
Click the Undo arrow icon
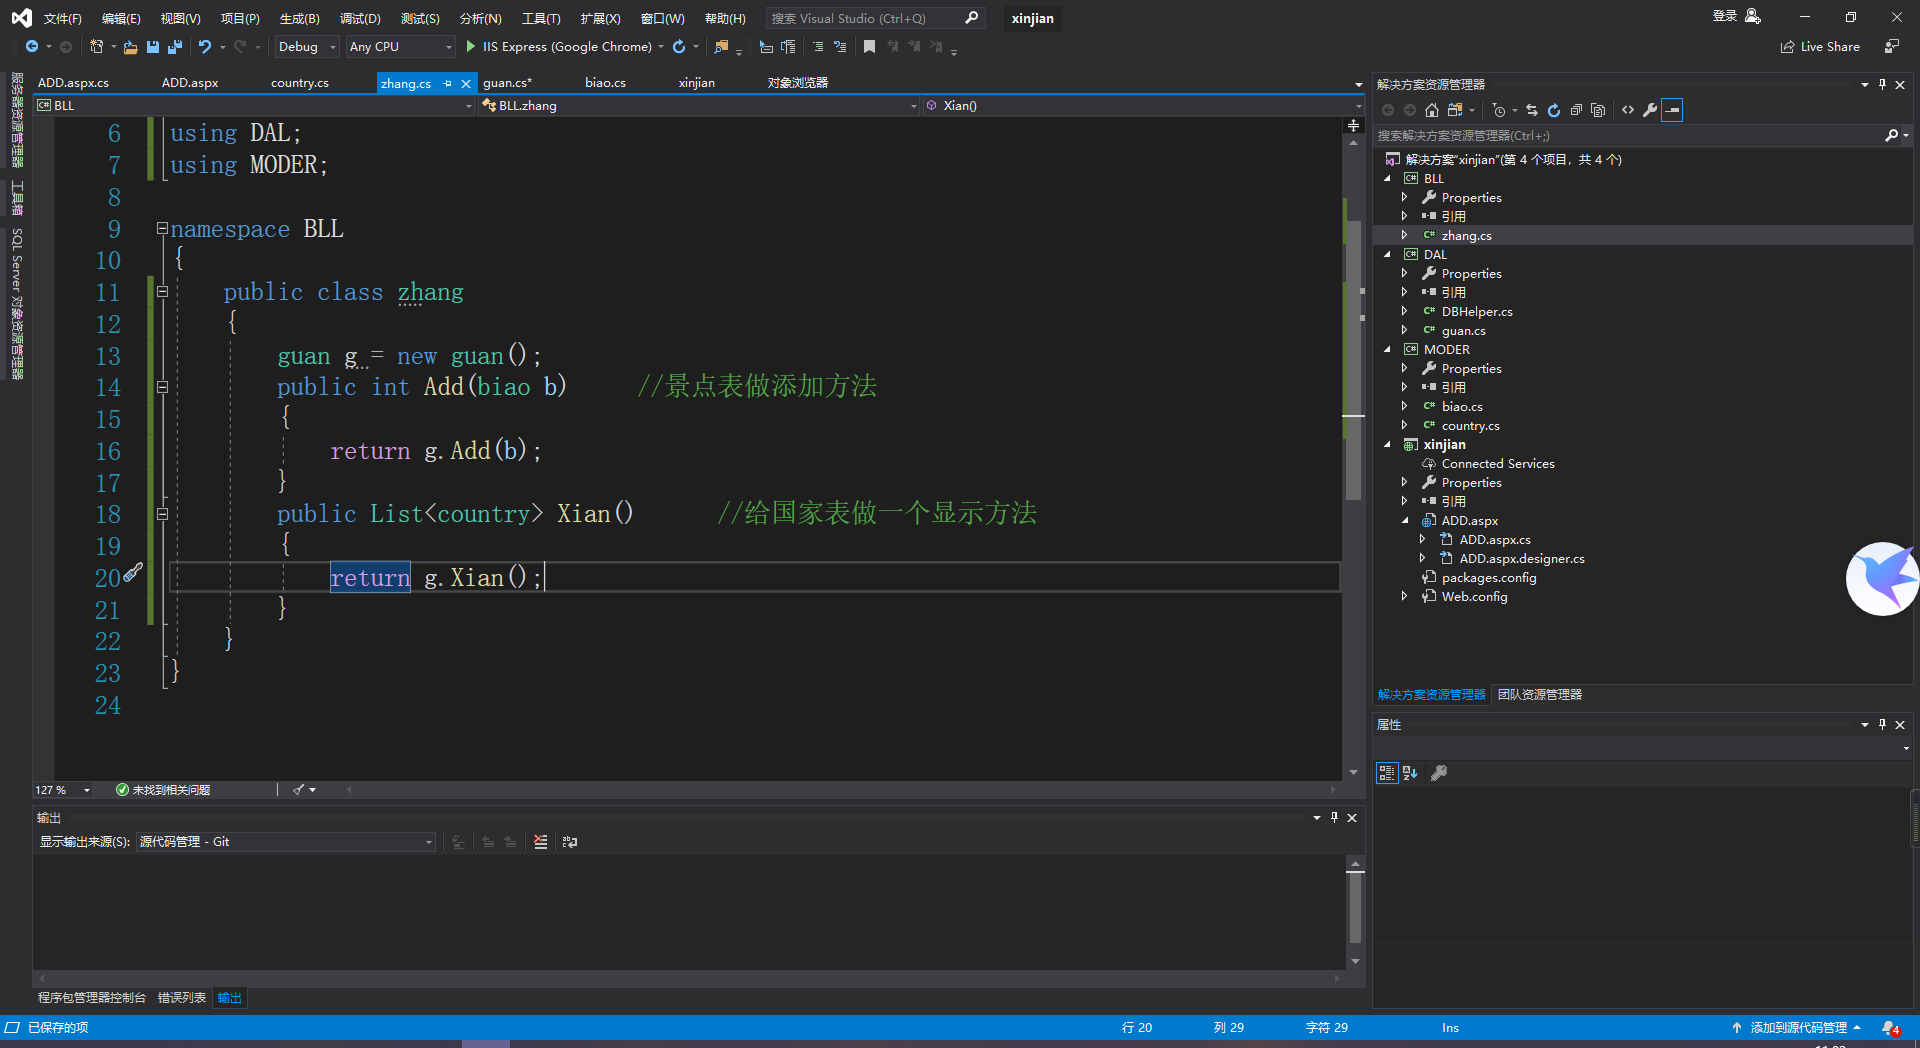[x=205, y=47]
